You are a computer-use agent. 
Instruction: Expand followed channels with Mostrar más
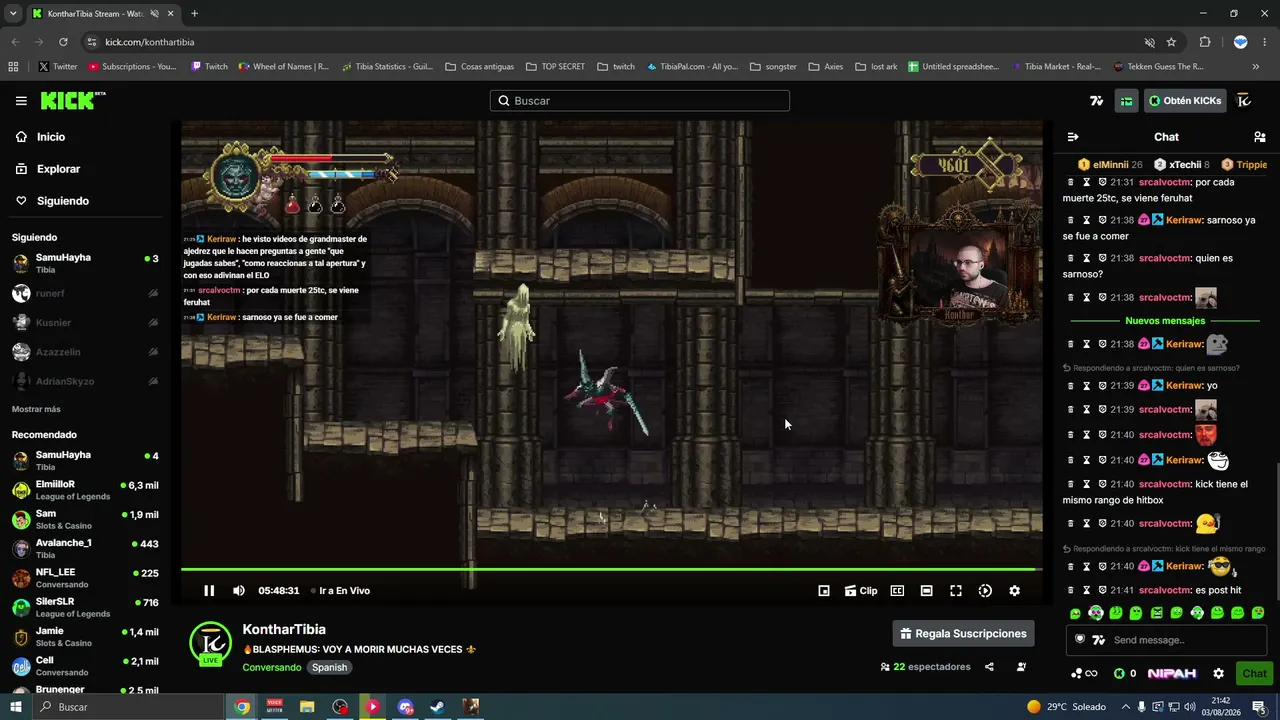(36, 409)
